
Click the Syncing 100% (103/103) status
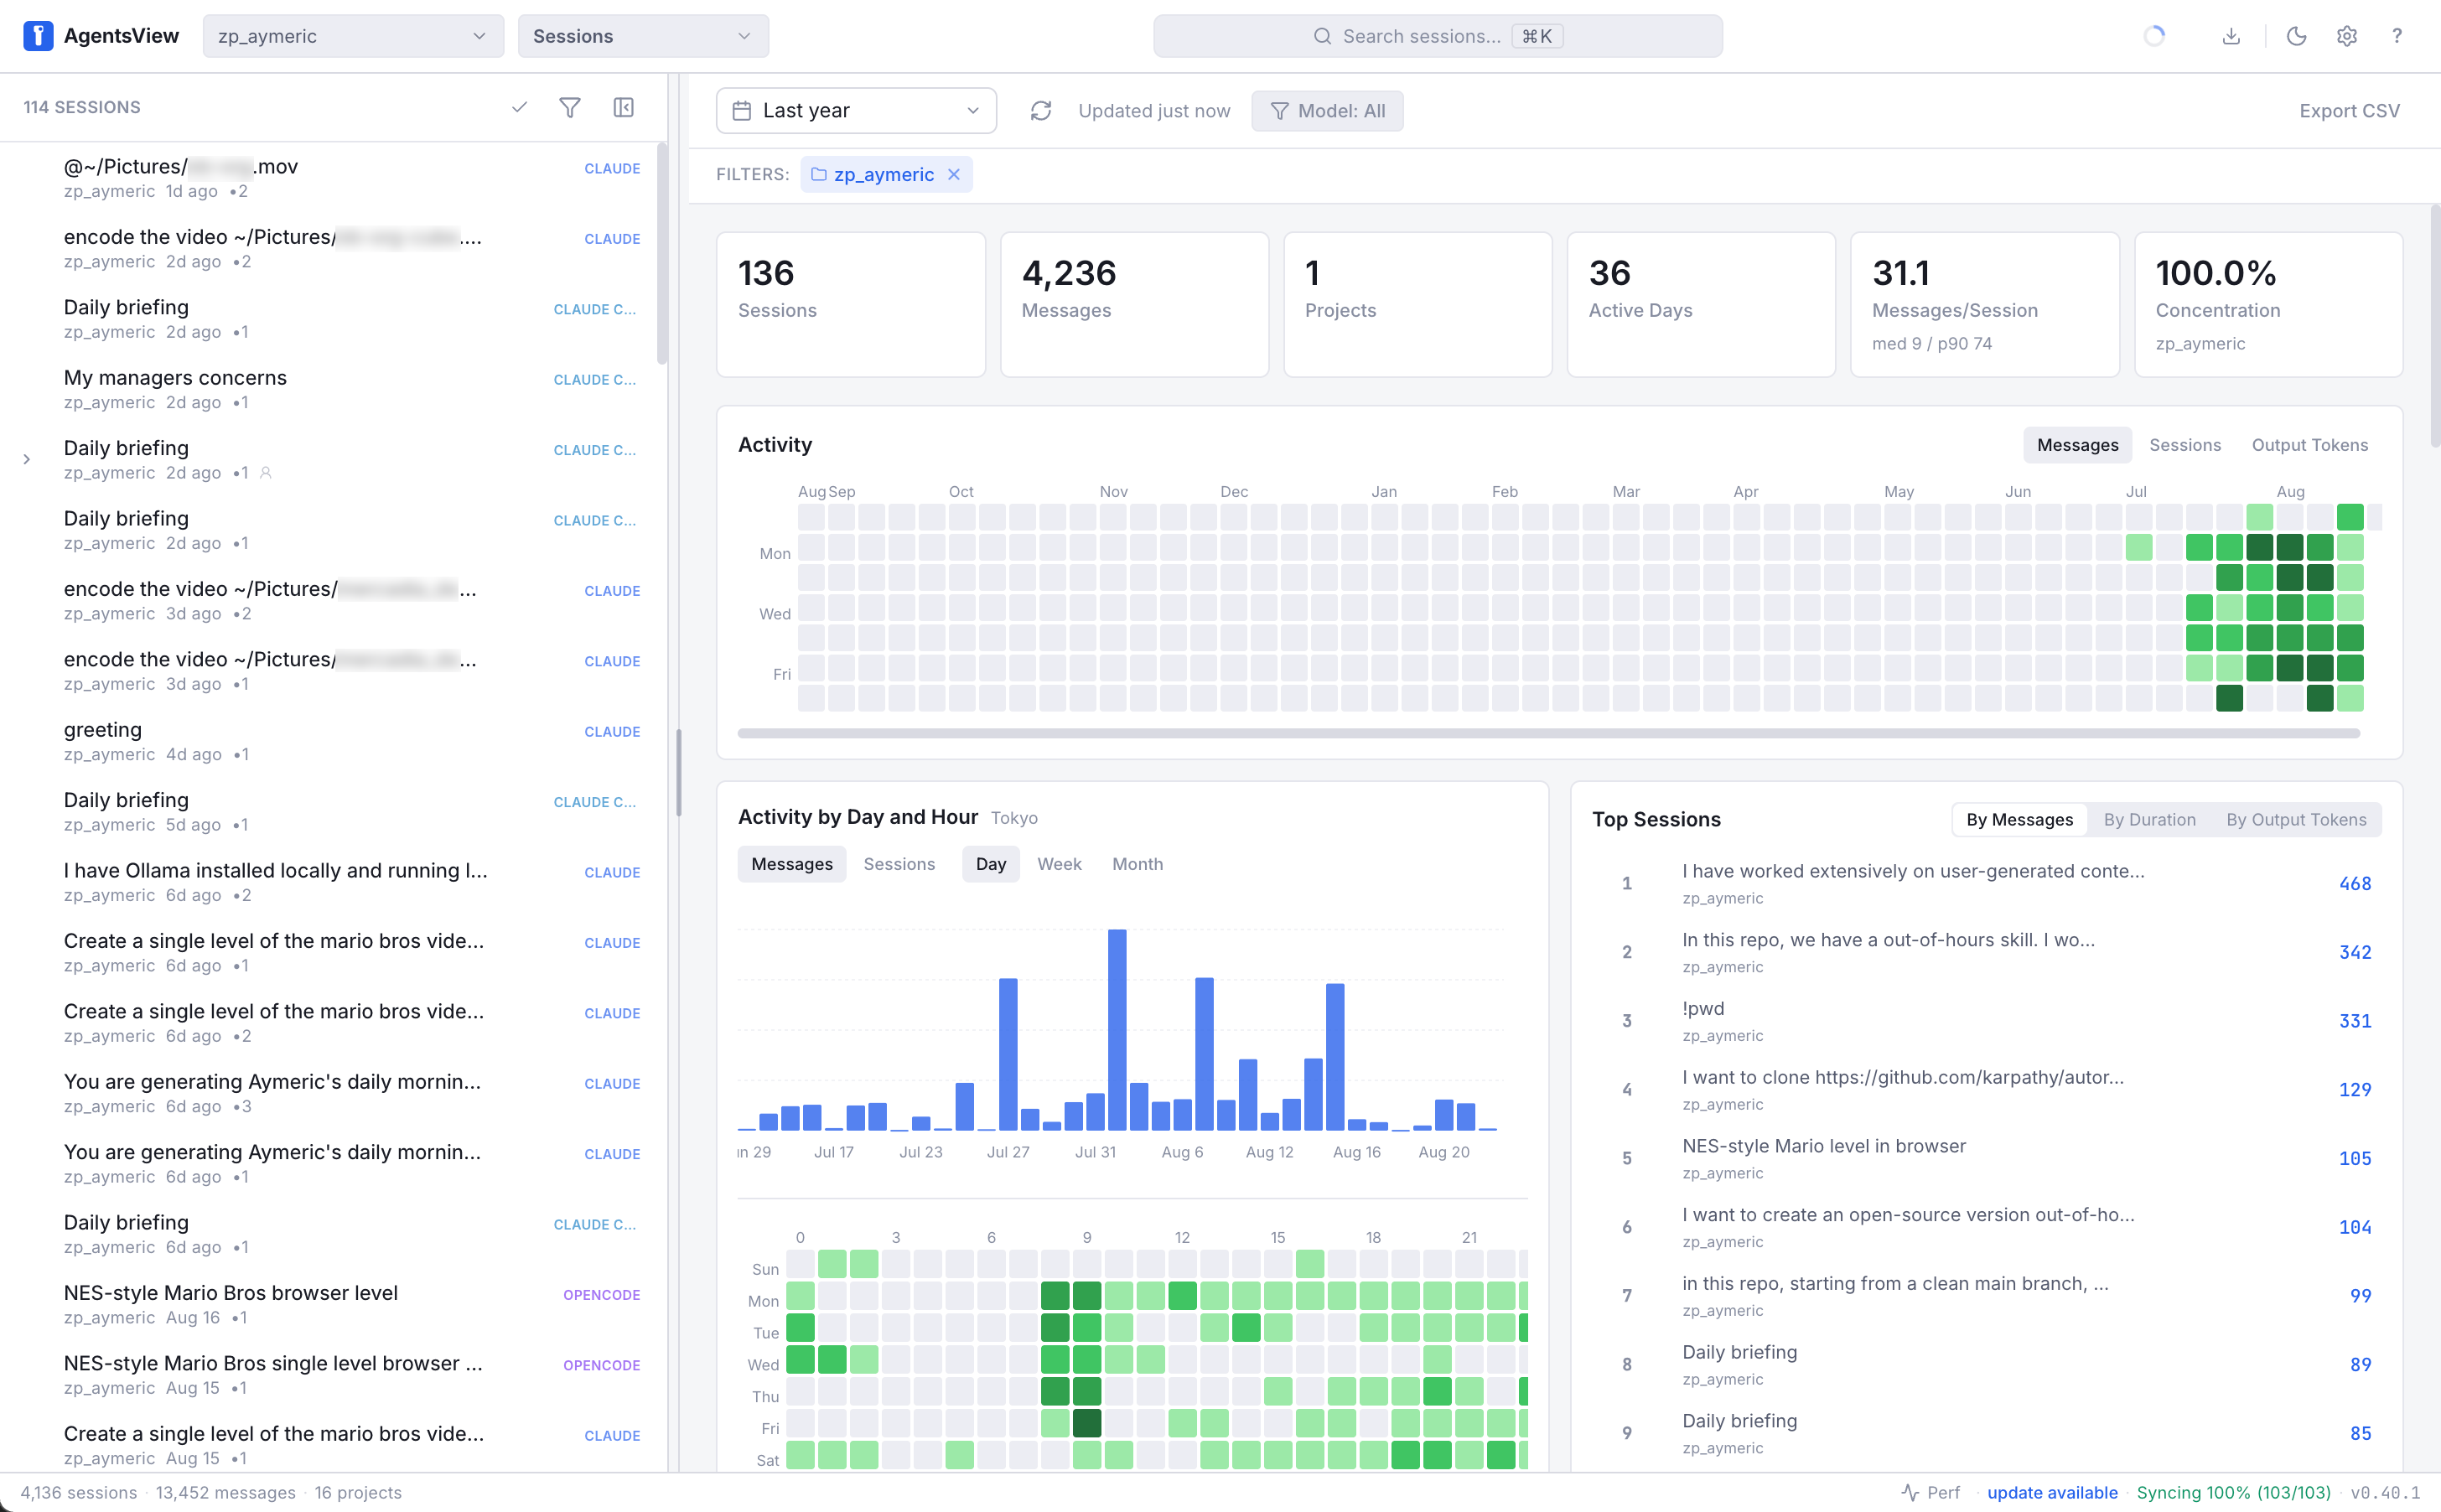(x=2233, y=1492)
